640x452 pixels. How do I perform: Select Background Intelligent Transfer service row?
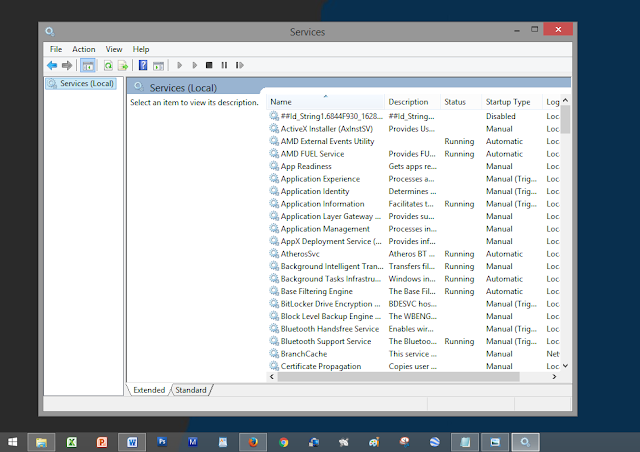click(414, 266)
